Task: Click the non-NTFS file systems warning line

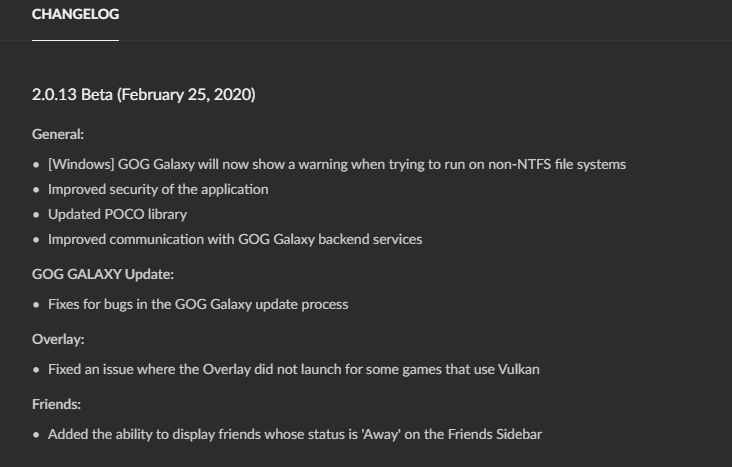Action: pos(336,164)
